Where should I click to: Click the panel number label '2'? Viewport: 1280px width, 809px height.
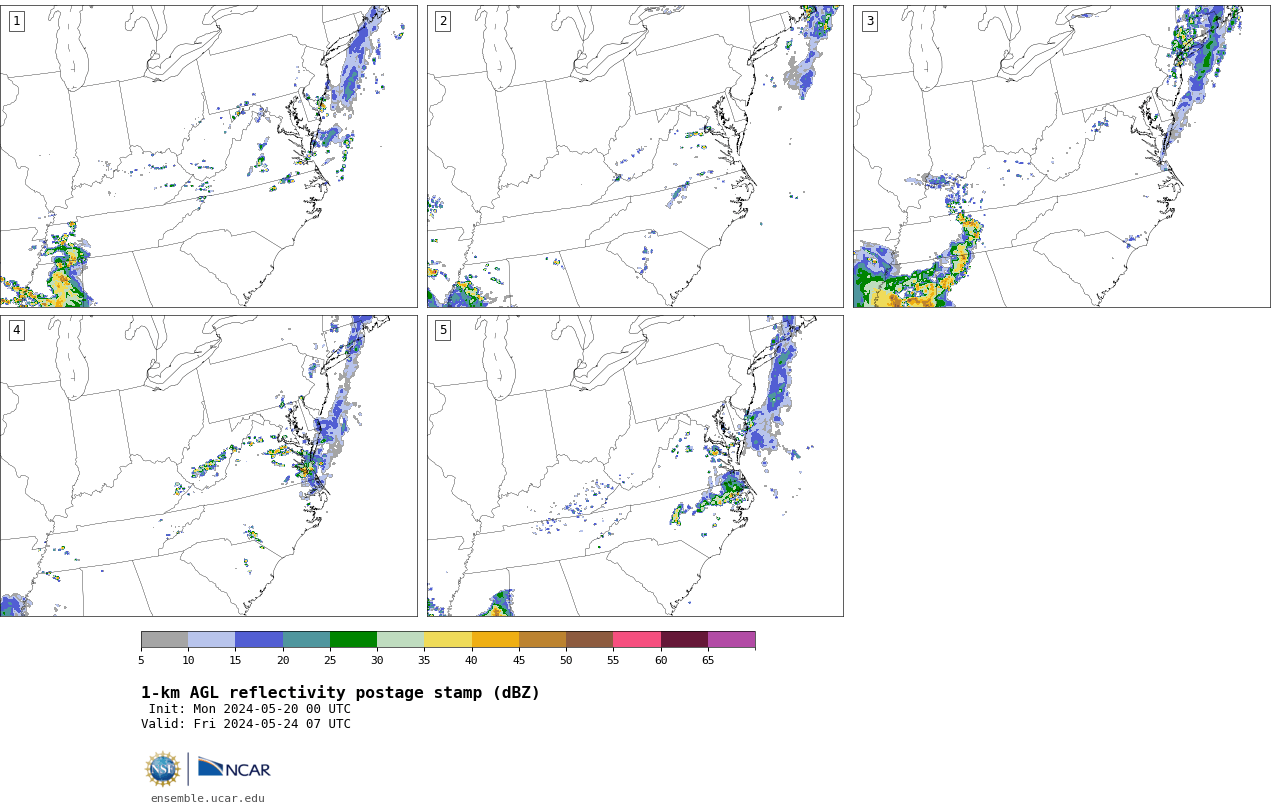coord(443,21)
